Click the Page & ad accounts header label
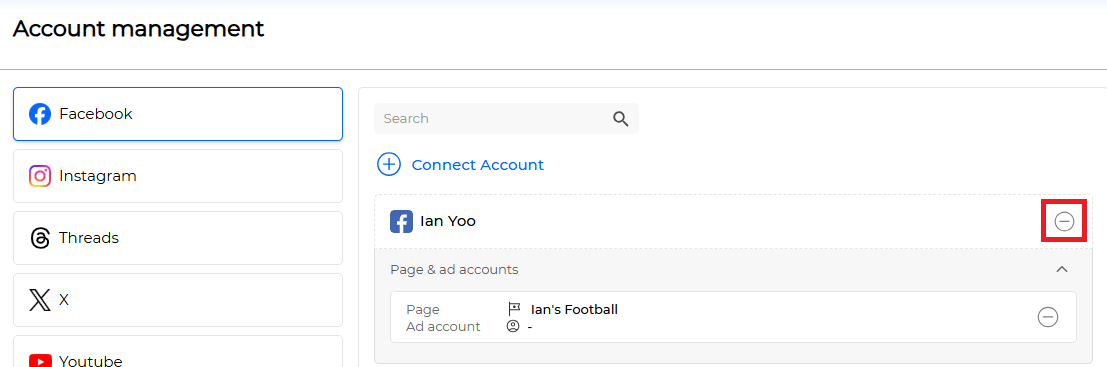The image size is (1107, 367). point(455,270)
